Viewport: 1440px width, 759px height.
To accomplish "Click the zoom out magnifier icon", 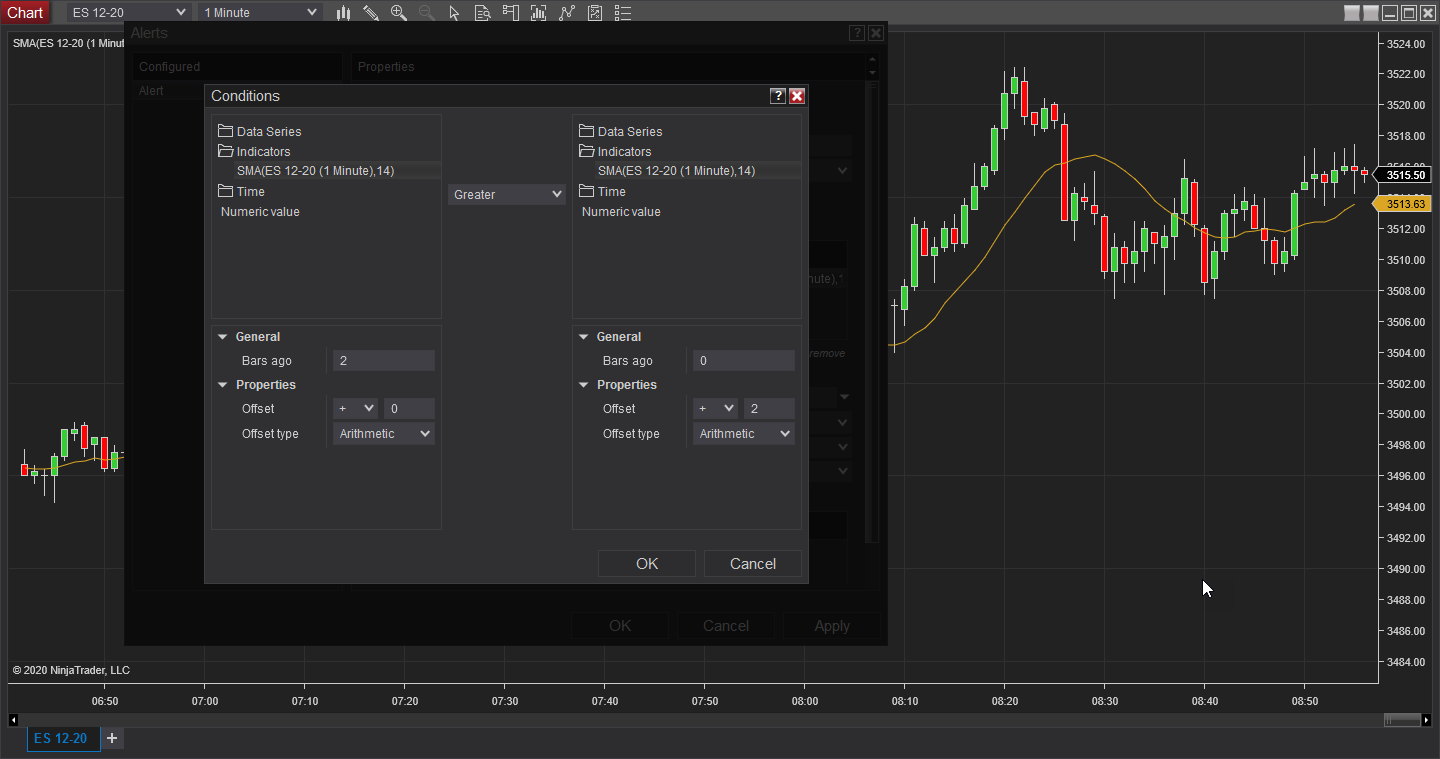I will tap(427, 13).
